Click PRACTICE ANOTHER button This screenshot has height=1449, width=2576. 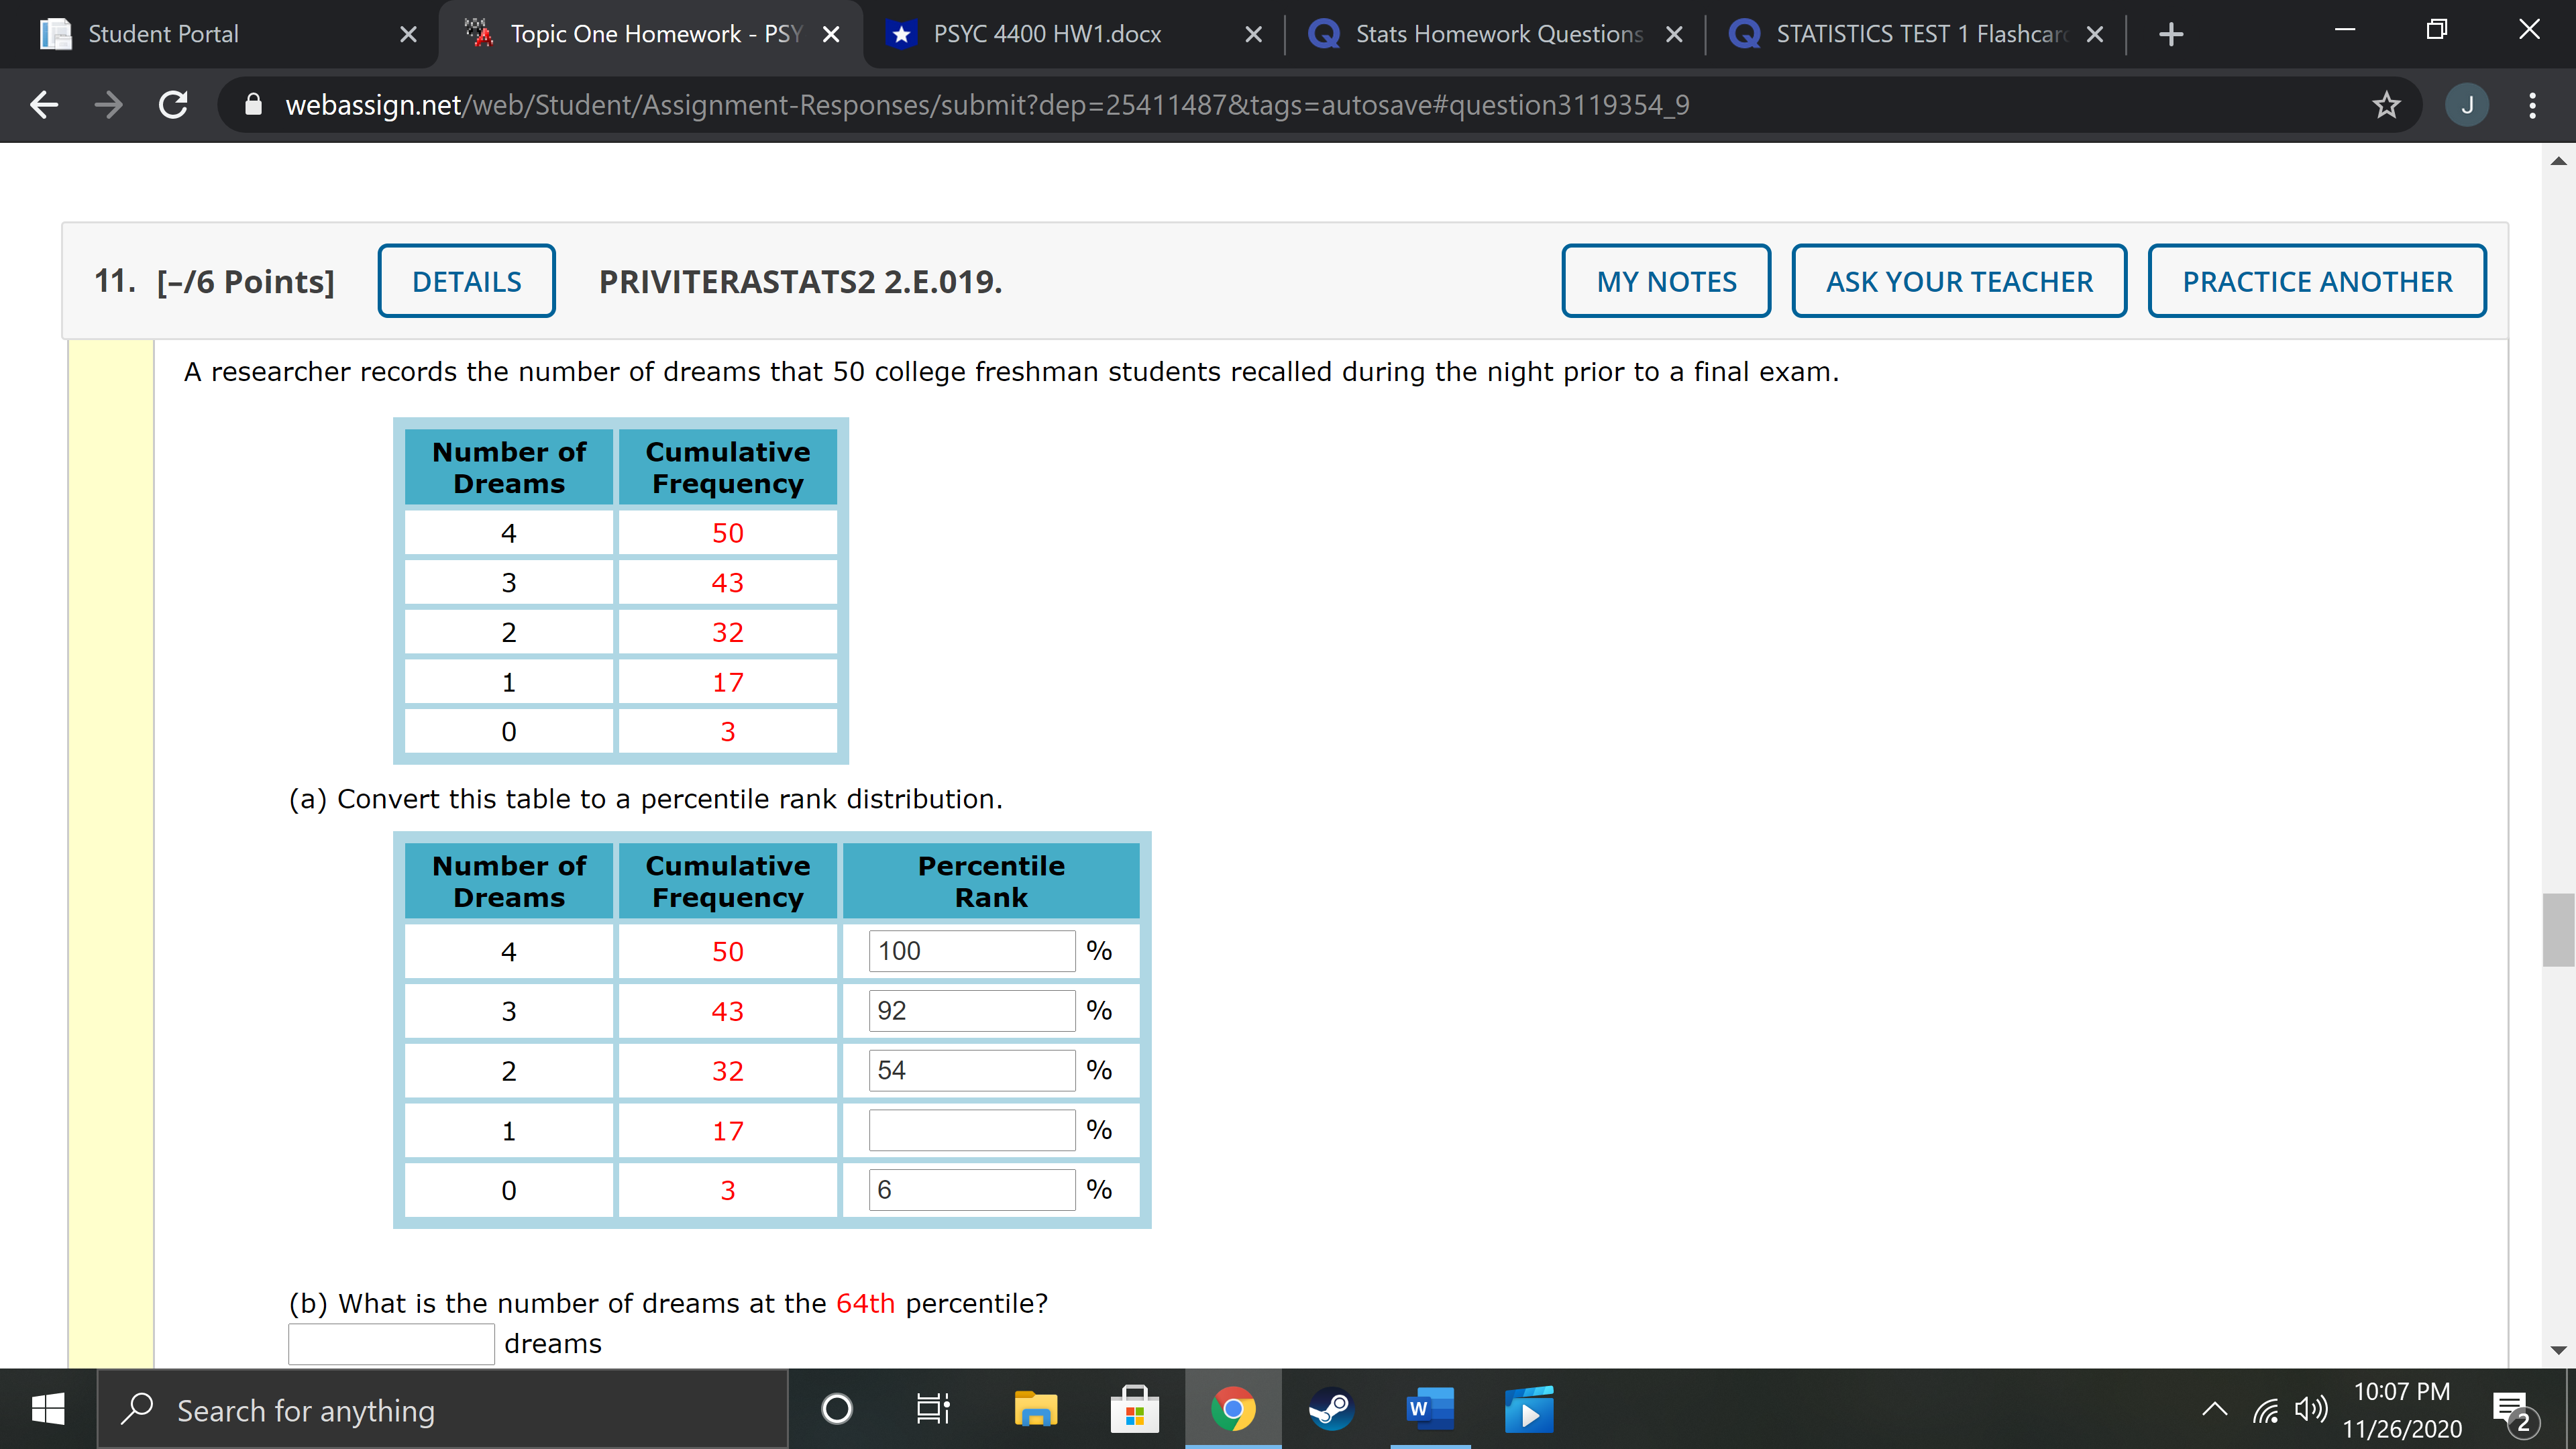pos(2316,281)
